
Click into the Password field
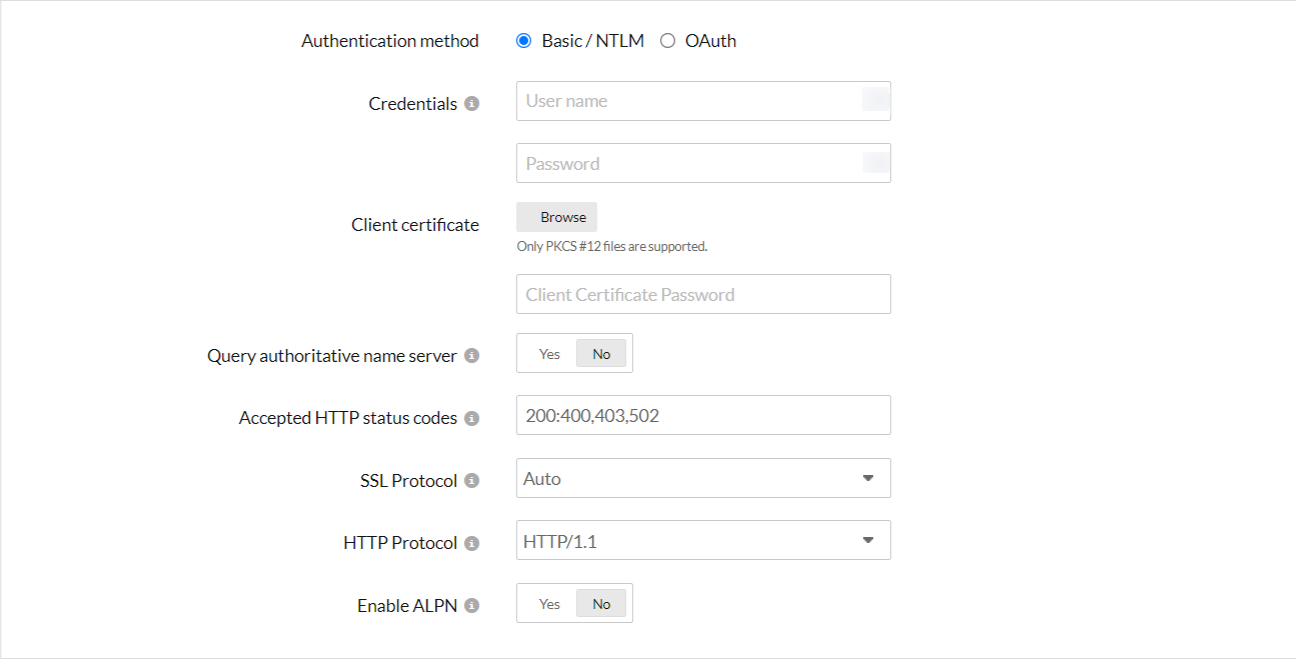[690, 164]
